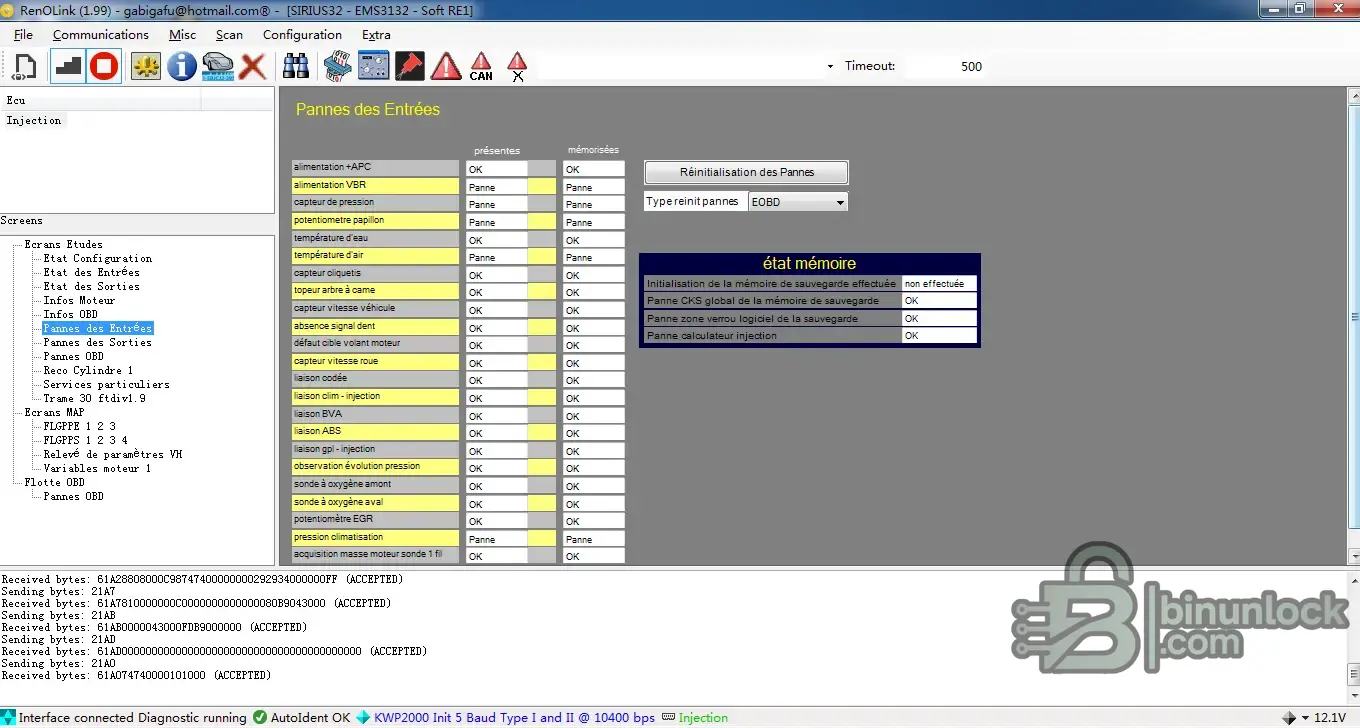This screenshot has height=728, width=1360.
Task: Select Pannes des Entrées tree item
Action: 98,328
